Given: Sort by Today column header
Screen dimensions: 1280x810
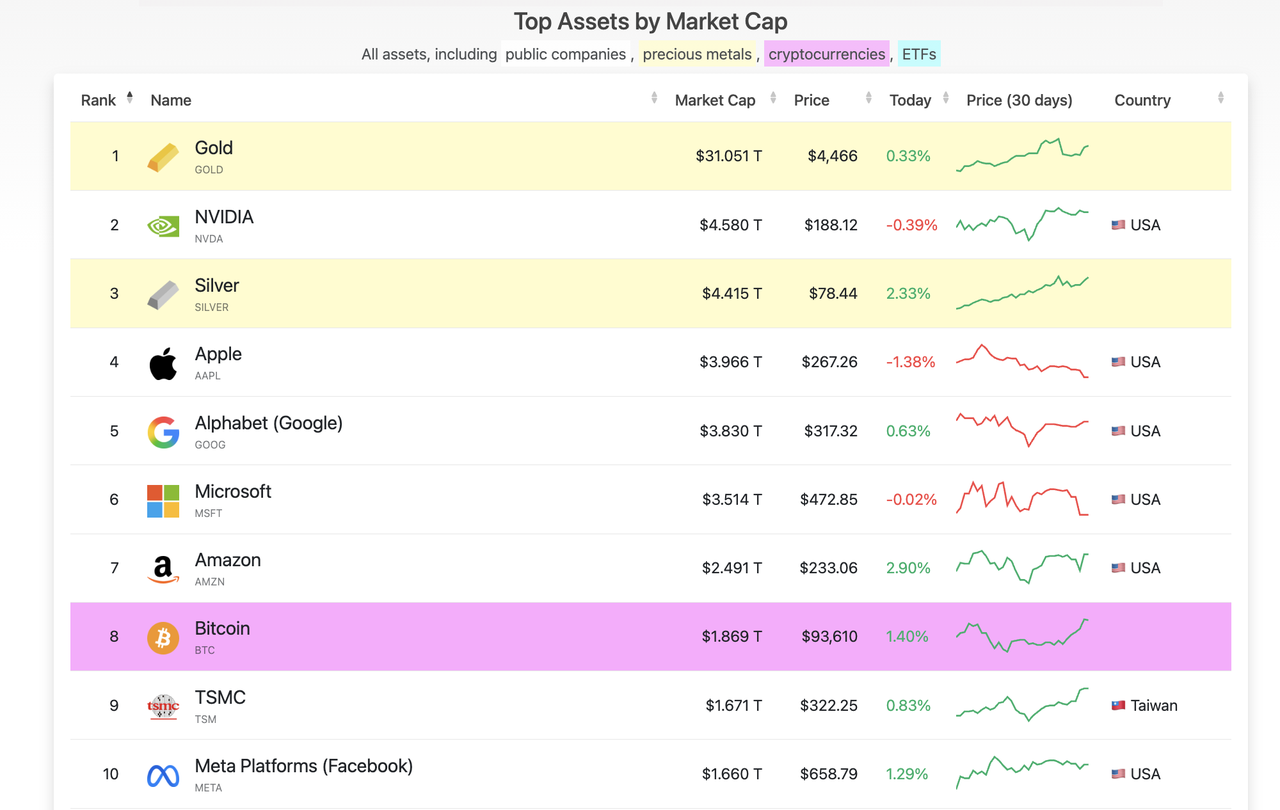Looking at the screenshot, I should point(910,100).
